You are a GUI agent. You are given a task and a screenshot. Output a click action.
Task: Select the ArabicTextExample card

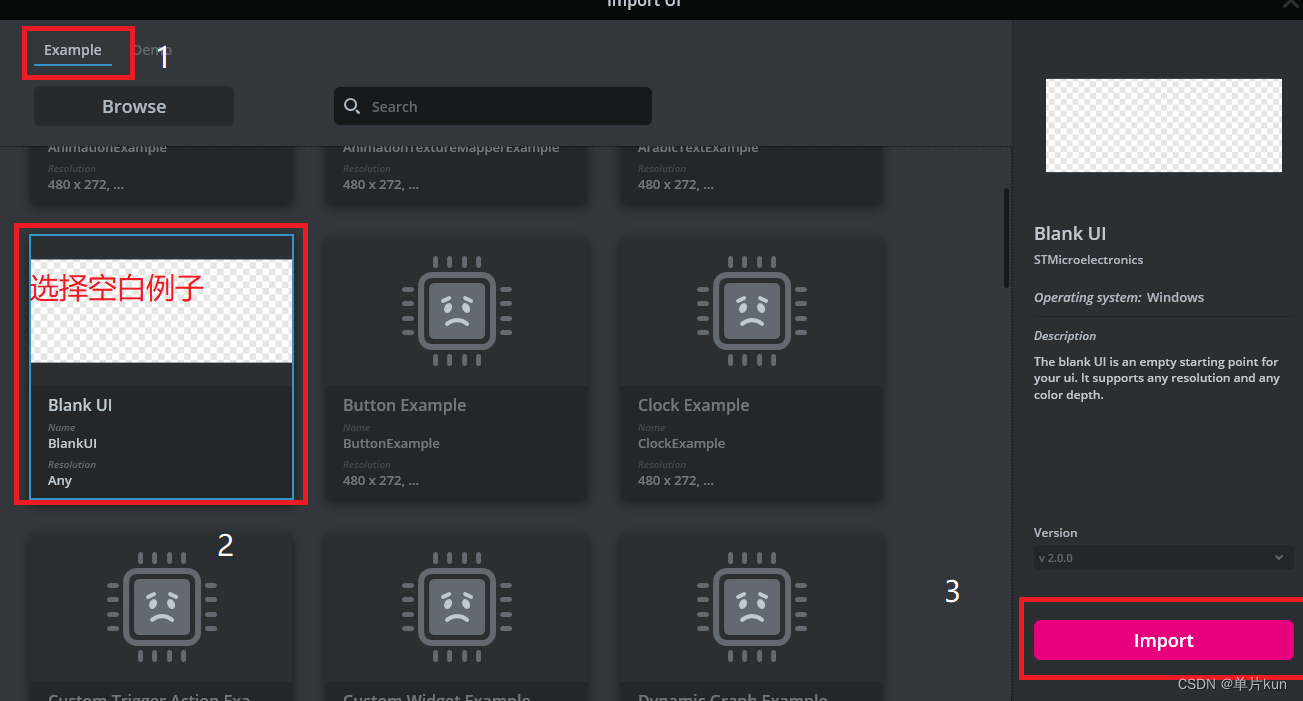click(751, 170)
